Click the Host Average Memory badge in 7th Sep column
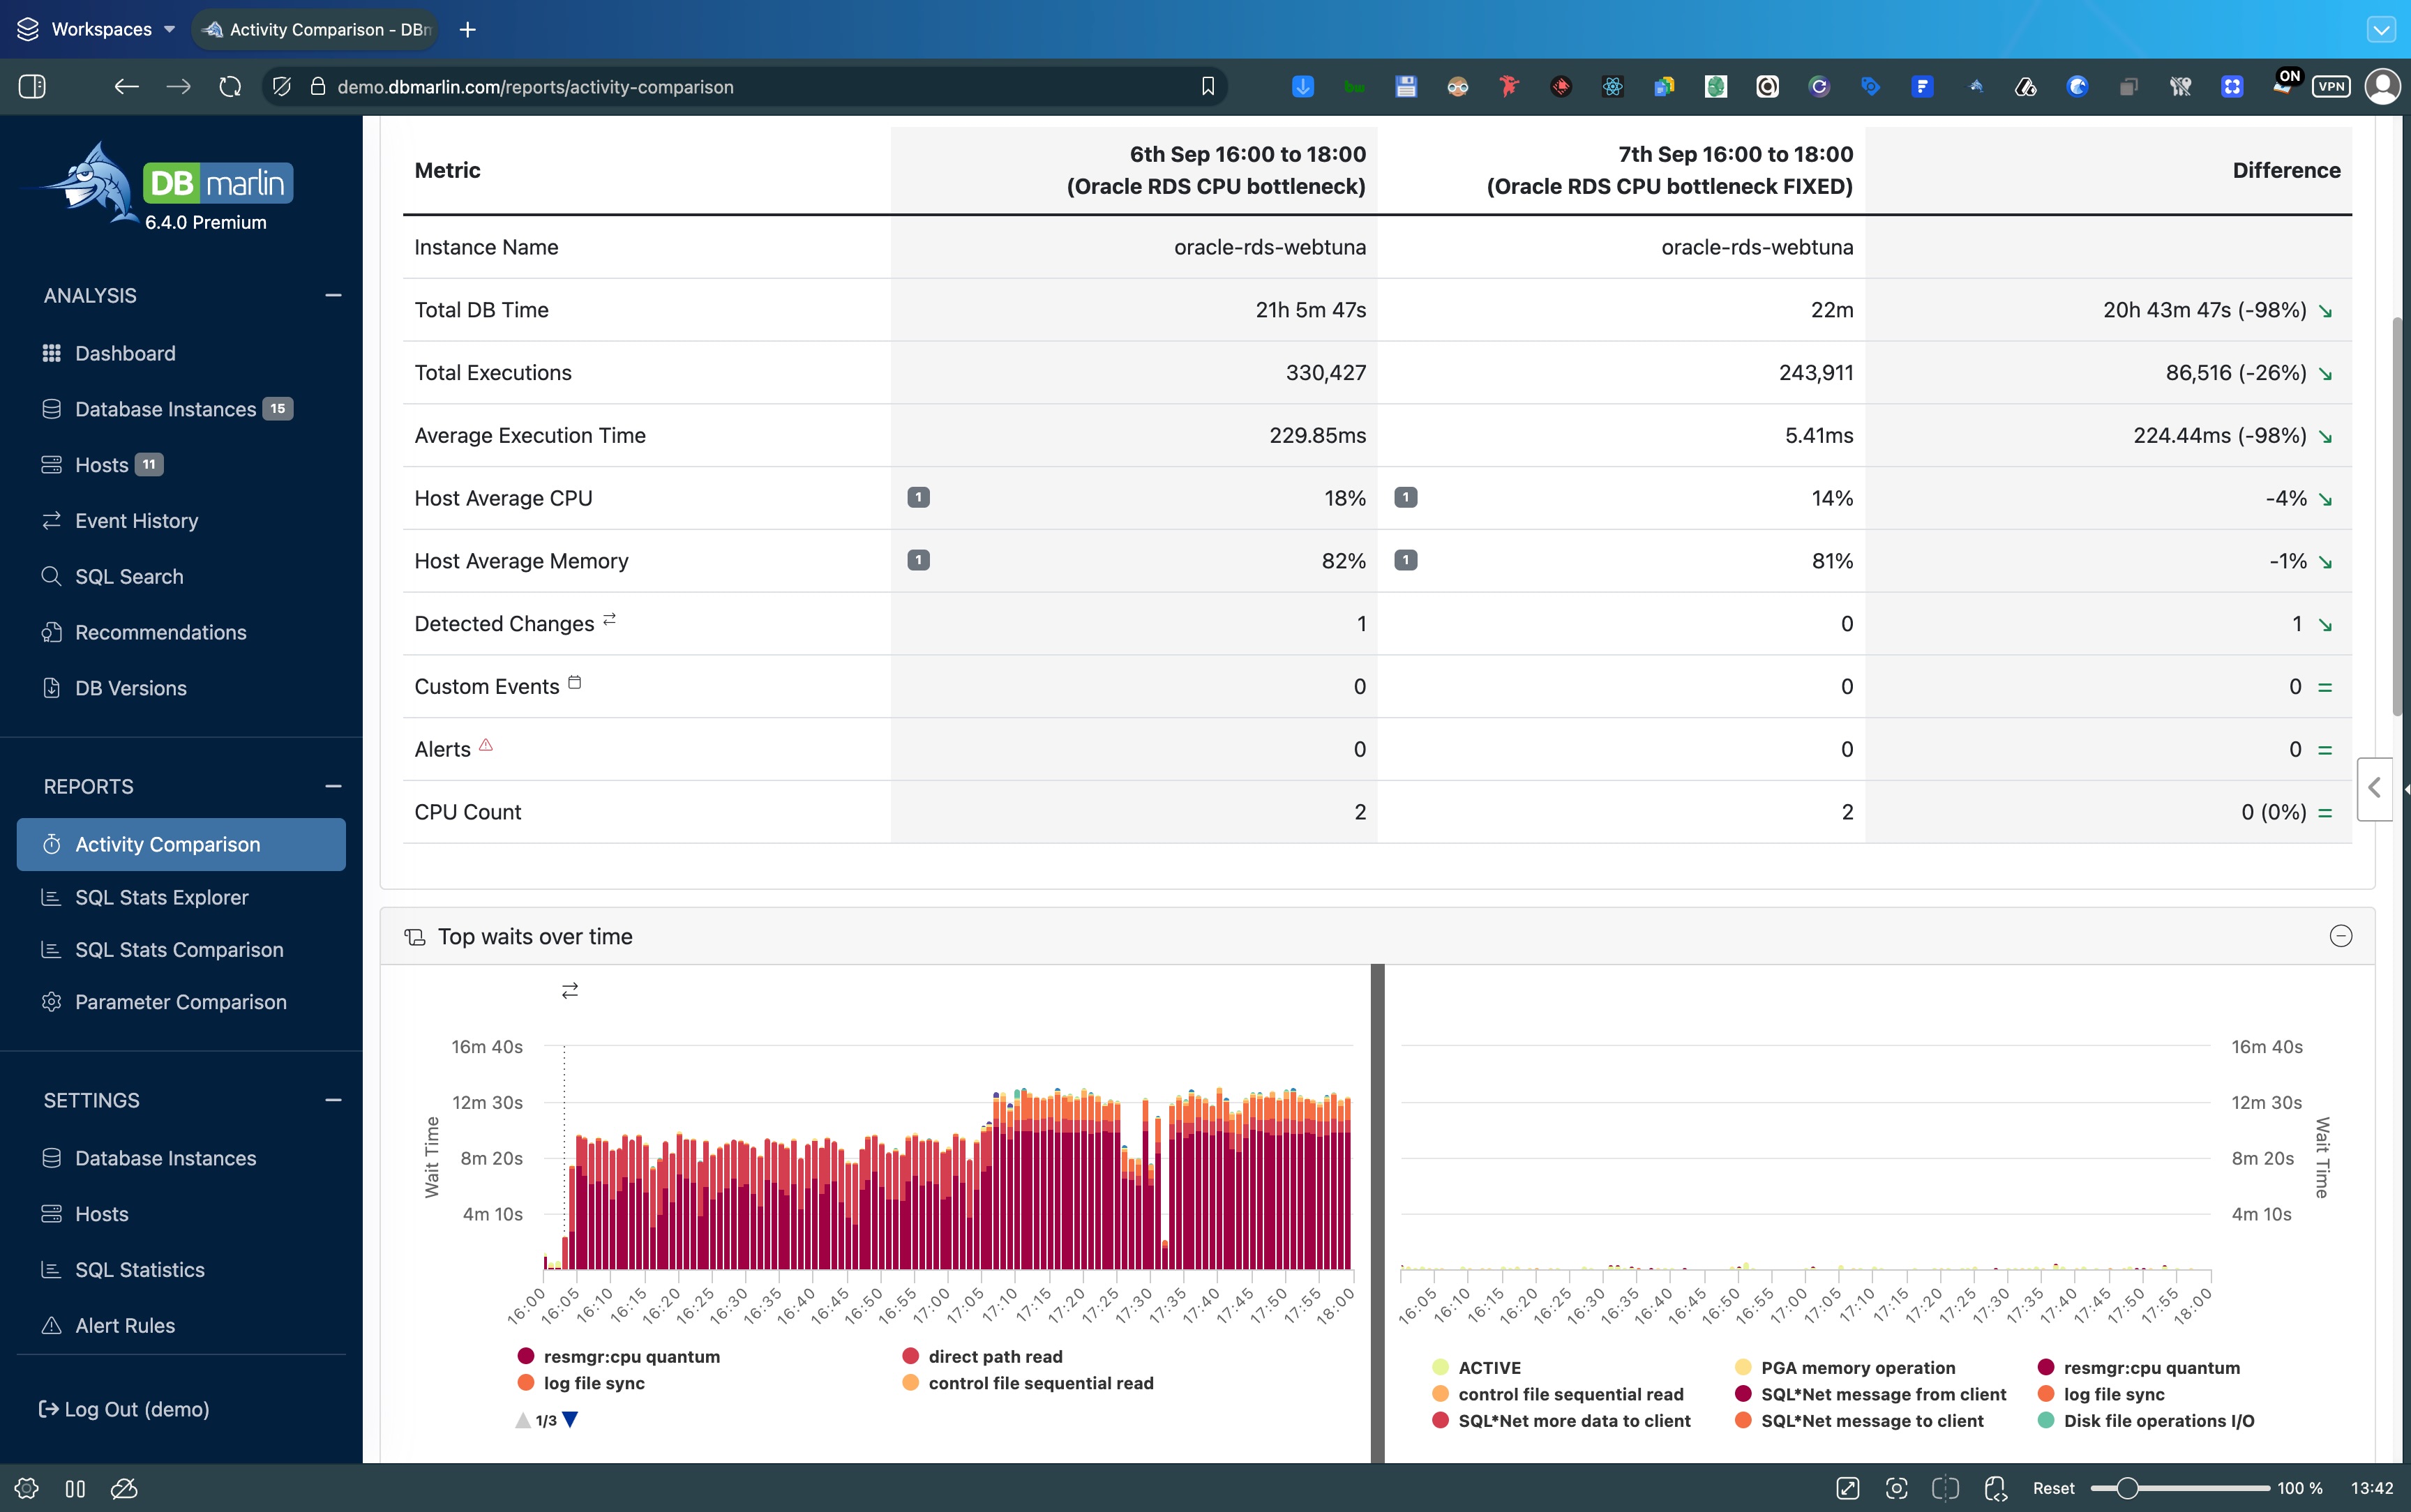 [1405, 561]
